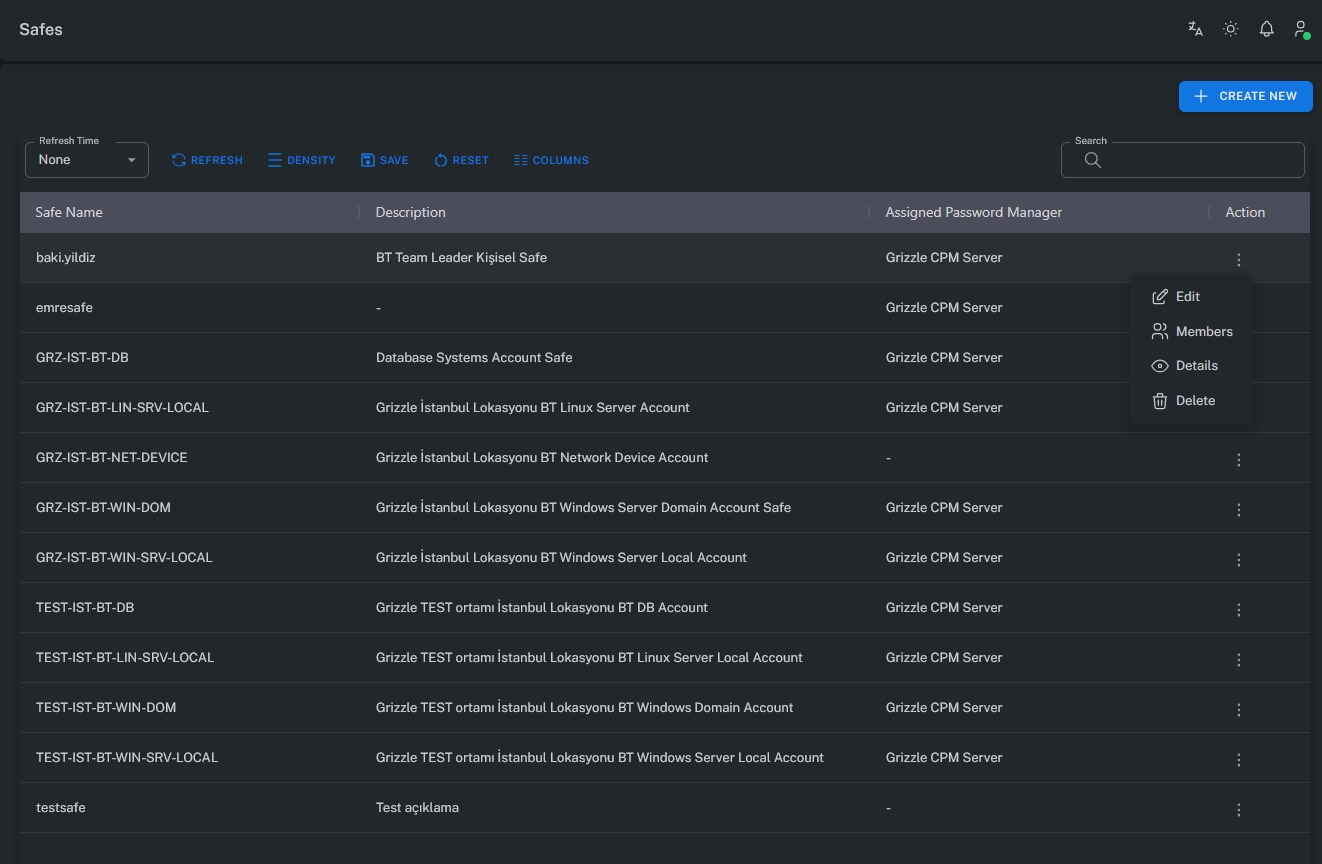Open three-dot menu for GRZ-IST-BT-NET-DEVICE
1322x864 pixels.
tap(1239, 460)
